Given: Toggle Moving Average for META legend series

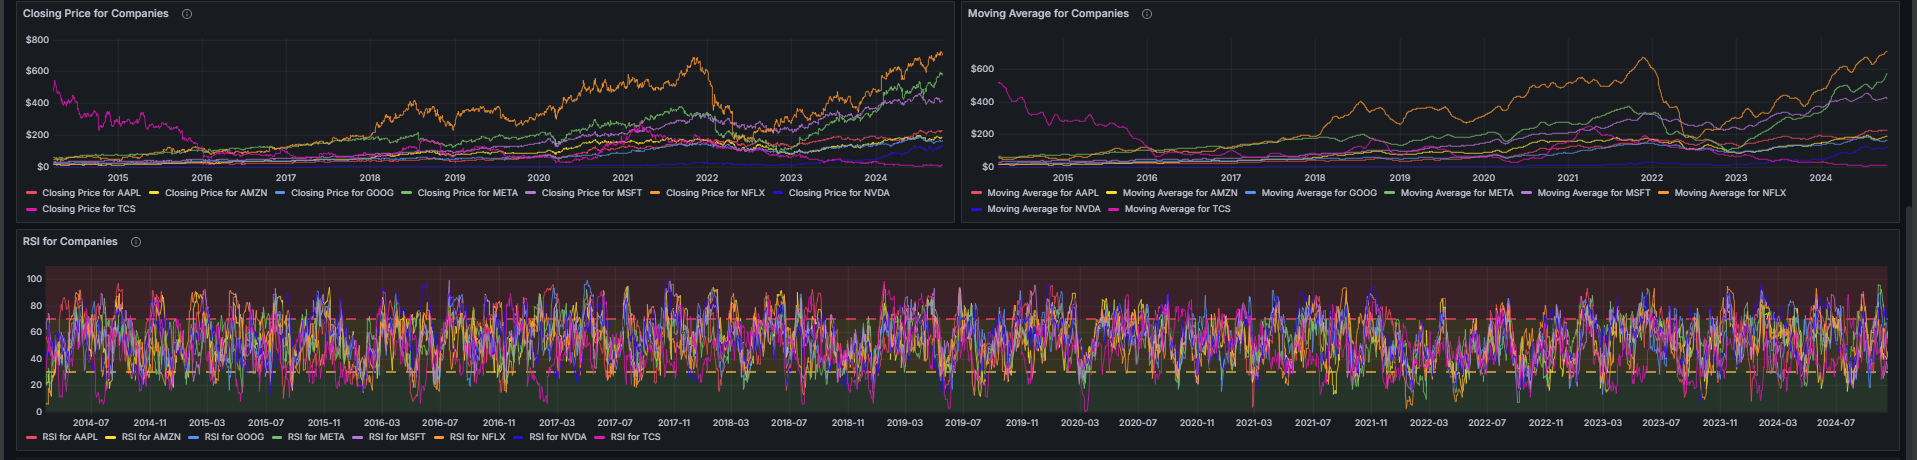Looking at the screenshot, I should click(x=1456, y=193).
